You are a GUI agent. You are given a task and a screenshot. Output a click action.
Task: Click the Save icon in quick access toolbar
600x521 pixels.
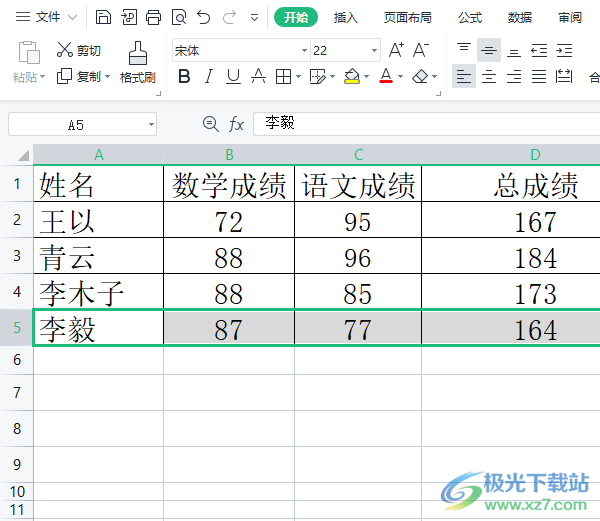103,17
